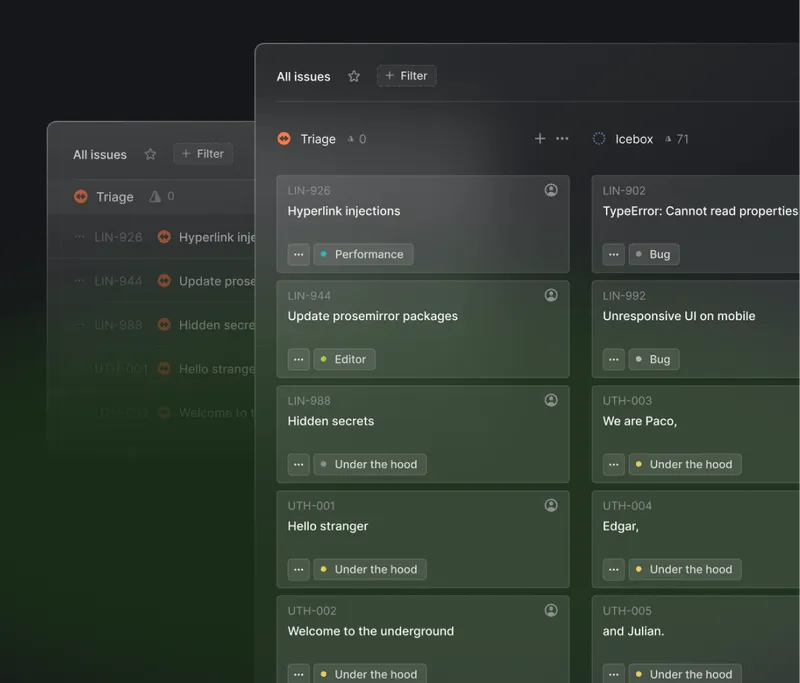Open priority menu on TypeError card

click(614, 255)
